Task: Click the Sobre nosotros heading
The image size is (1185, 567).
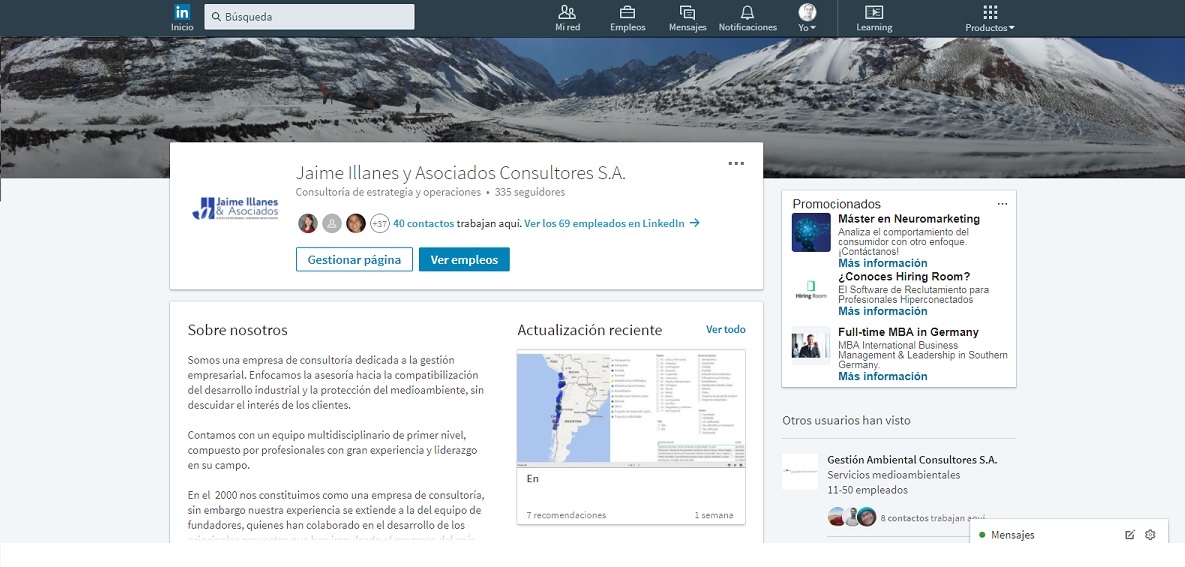Action: tap(237, 330)
